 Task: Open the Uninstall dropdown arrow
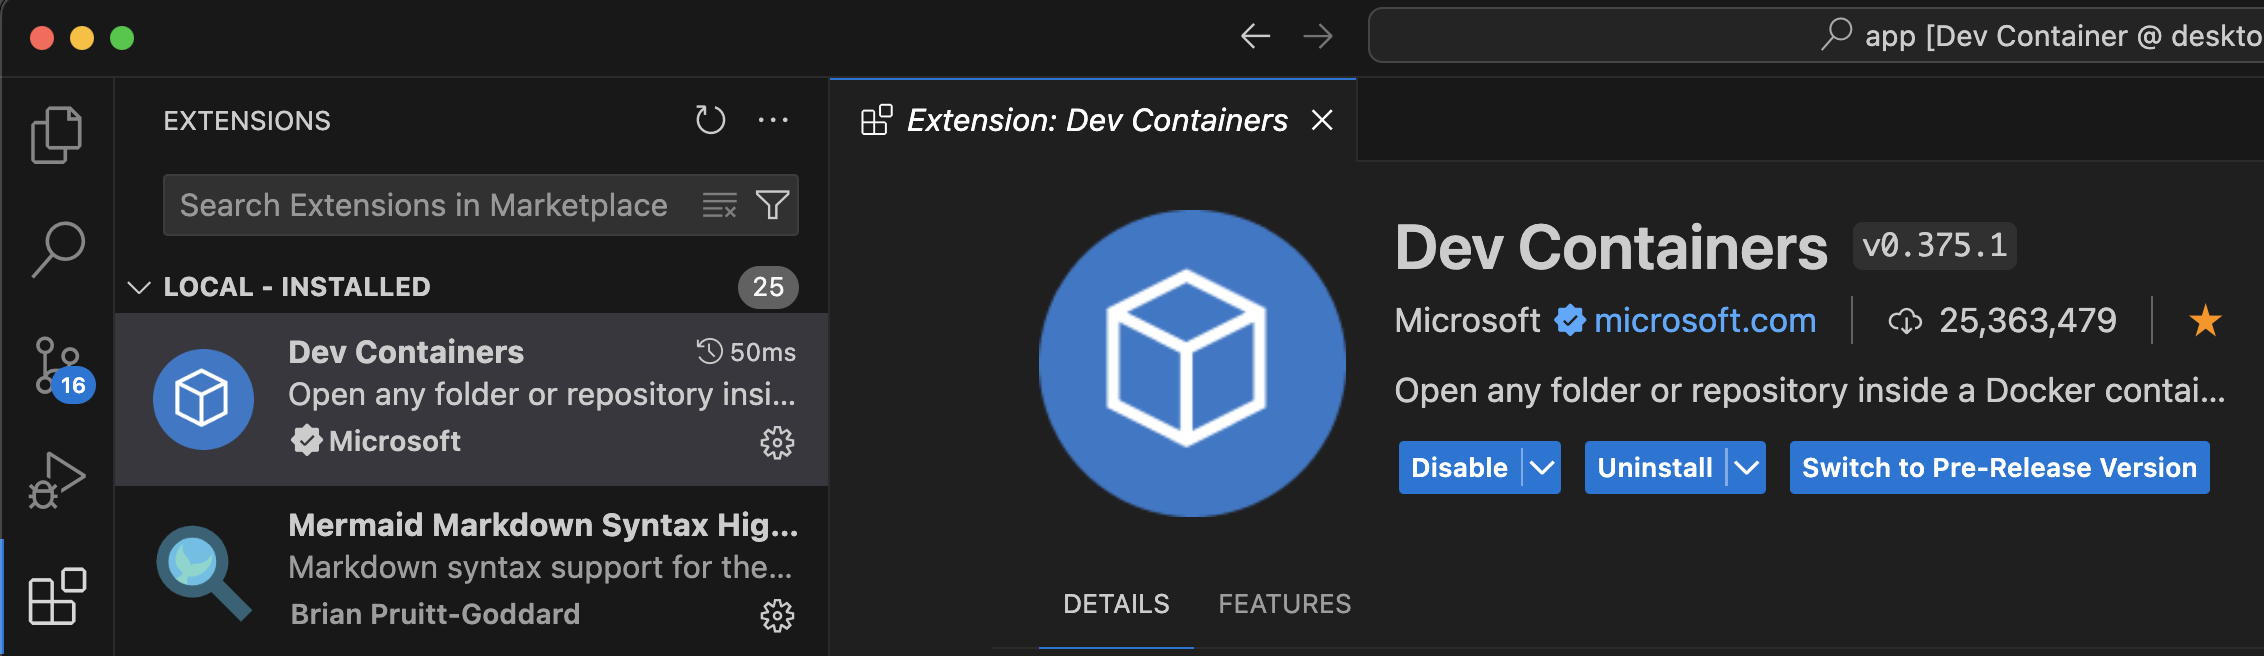coord(1746,468)
